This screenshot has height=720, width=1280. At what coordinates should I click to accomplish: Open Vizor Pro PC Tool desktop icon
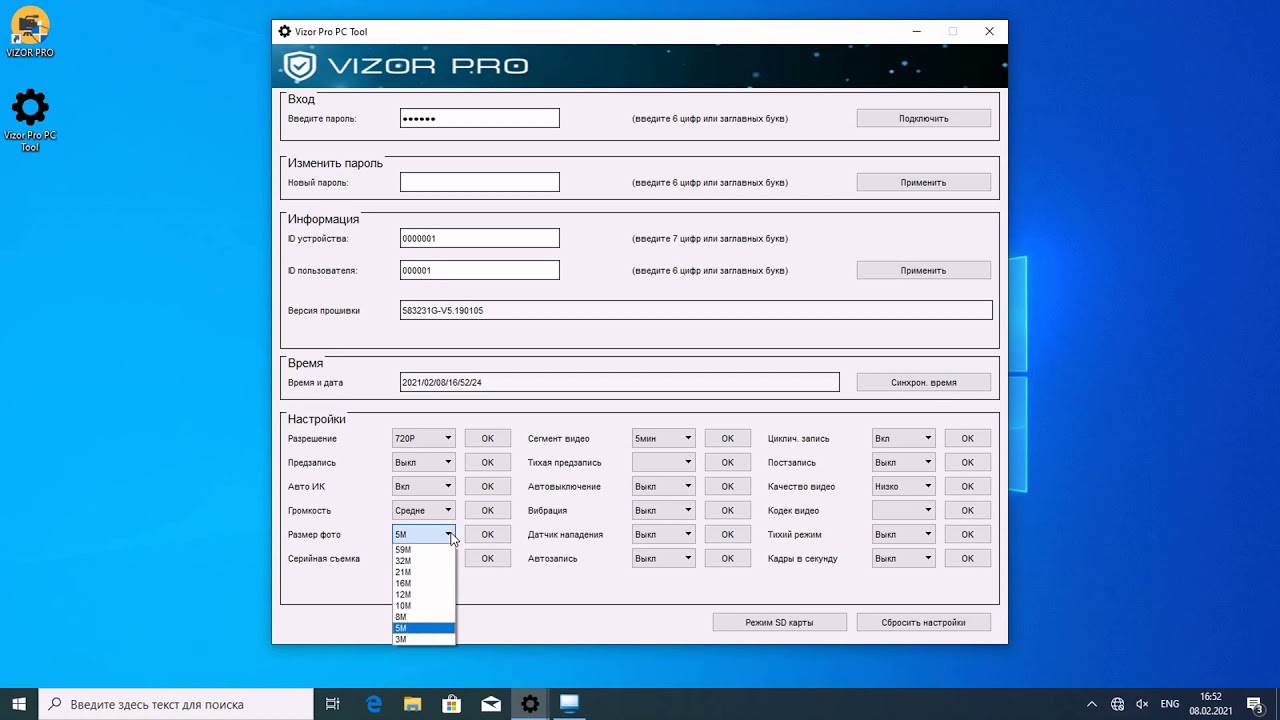coord(30,120)
